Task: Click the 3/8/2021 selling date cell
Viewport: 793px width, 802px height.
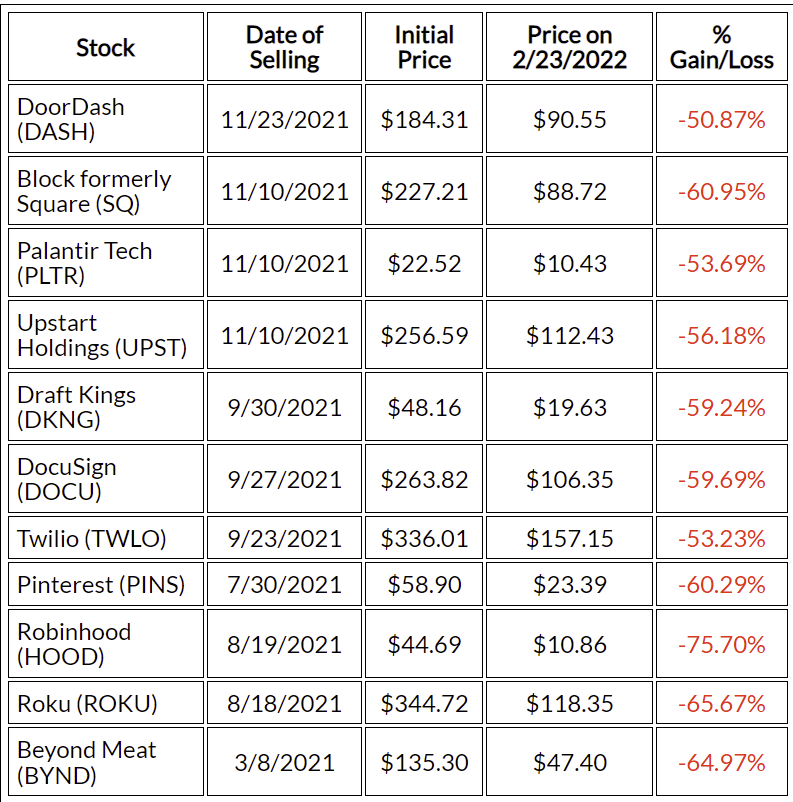Action: click(284, 762)
